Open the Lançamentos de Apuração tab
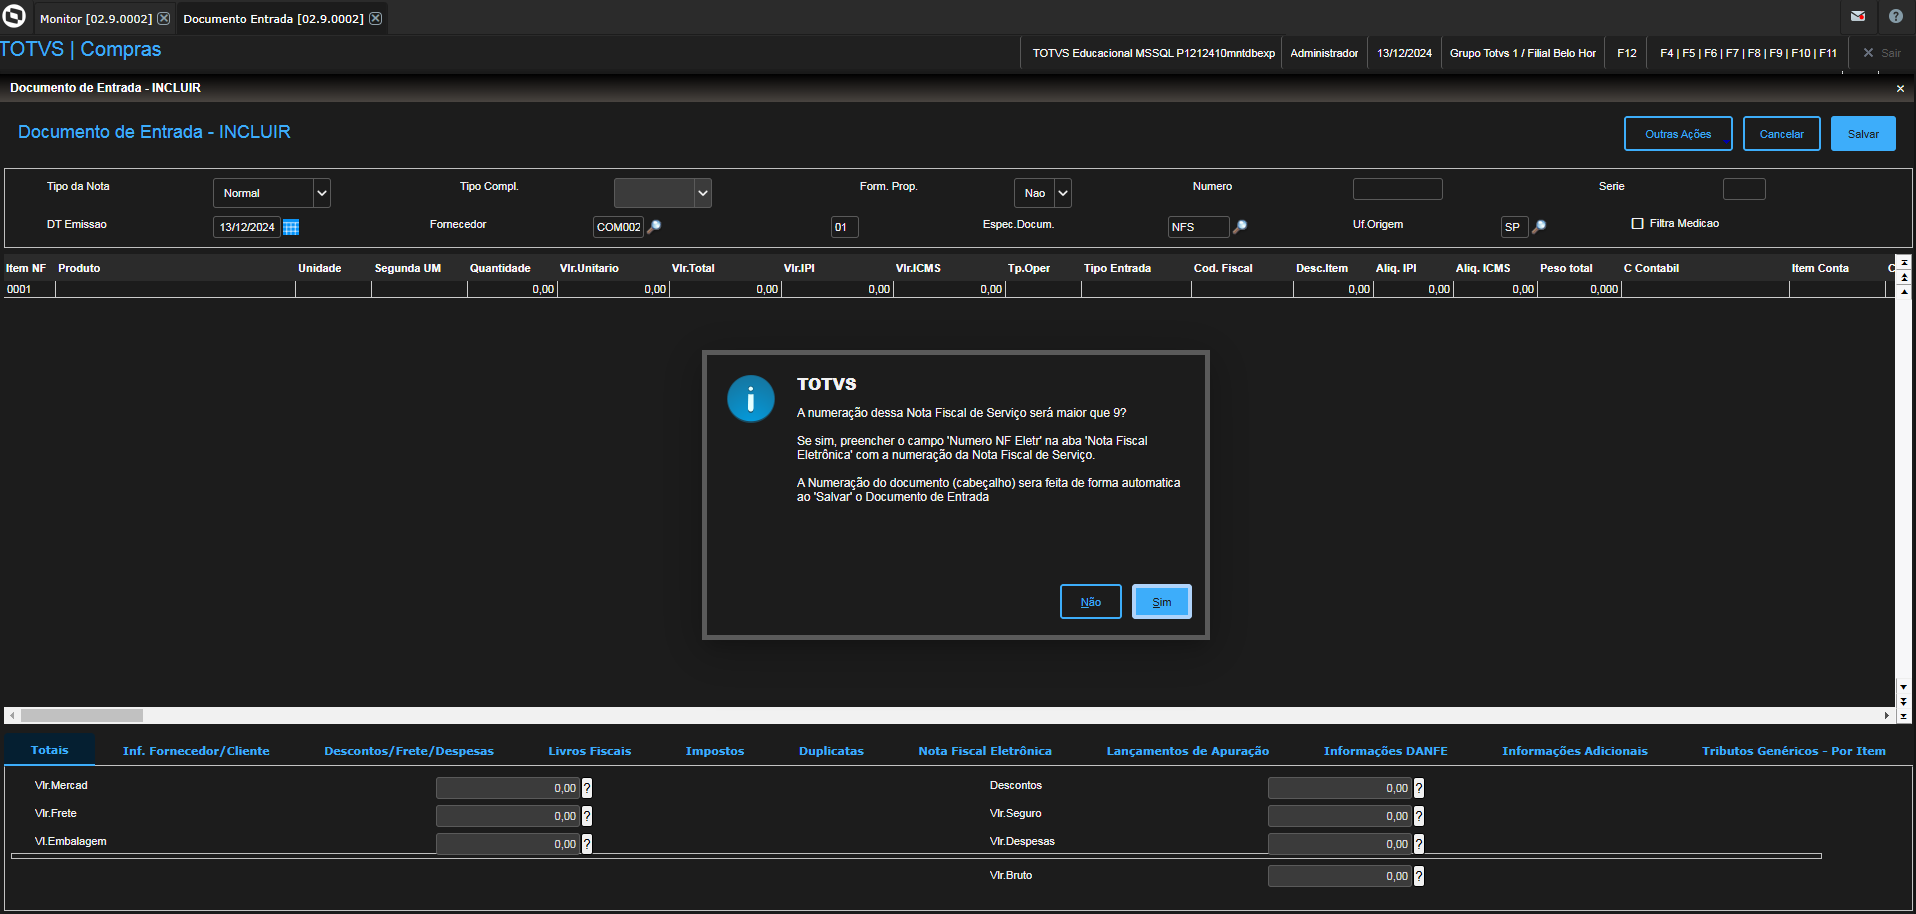This screenshot has height=914, width=1916. (1188, 751)
